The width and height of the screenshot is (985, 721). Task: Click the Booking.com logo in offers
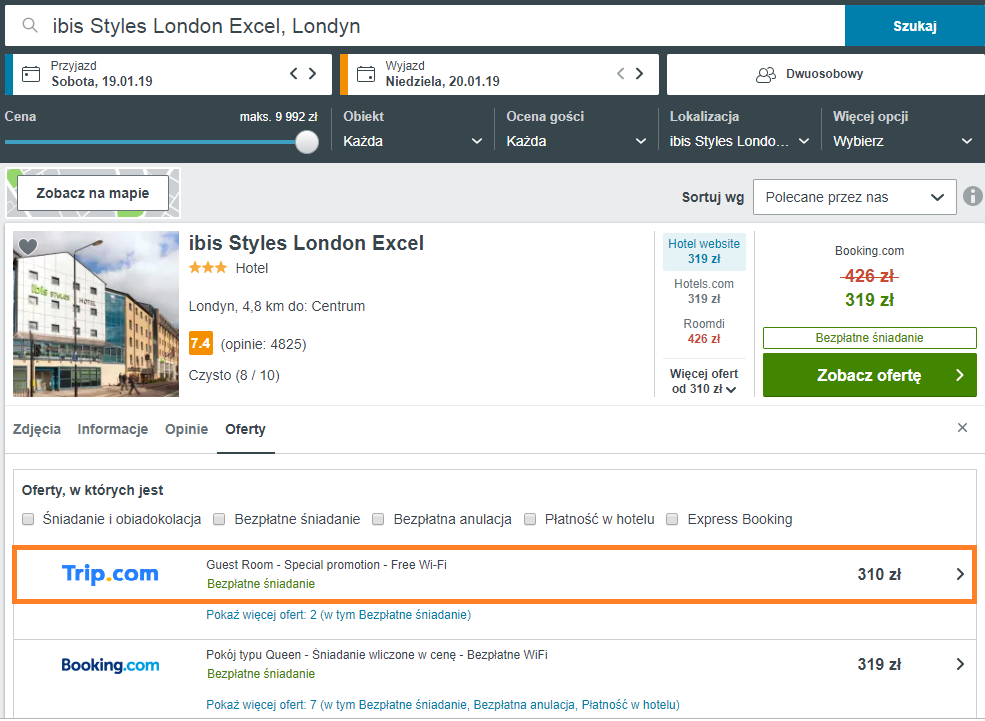click(110, 665)
